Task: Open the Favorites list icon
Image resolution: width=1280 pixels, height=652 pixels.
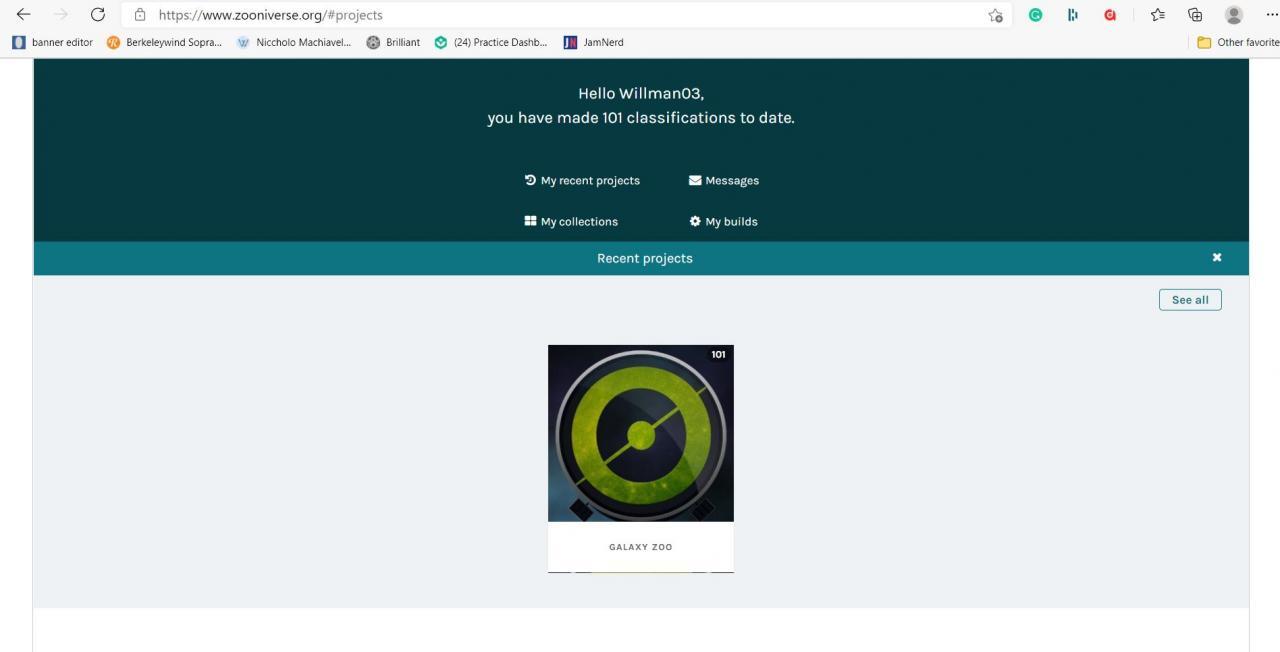Action: [1158, 15]
